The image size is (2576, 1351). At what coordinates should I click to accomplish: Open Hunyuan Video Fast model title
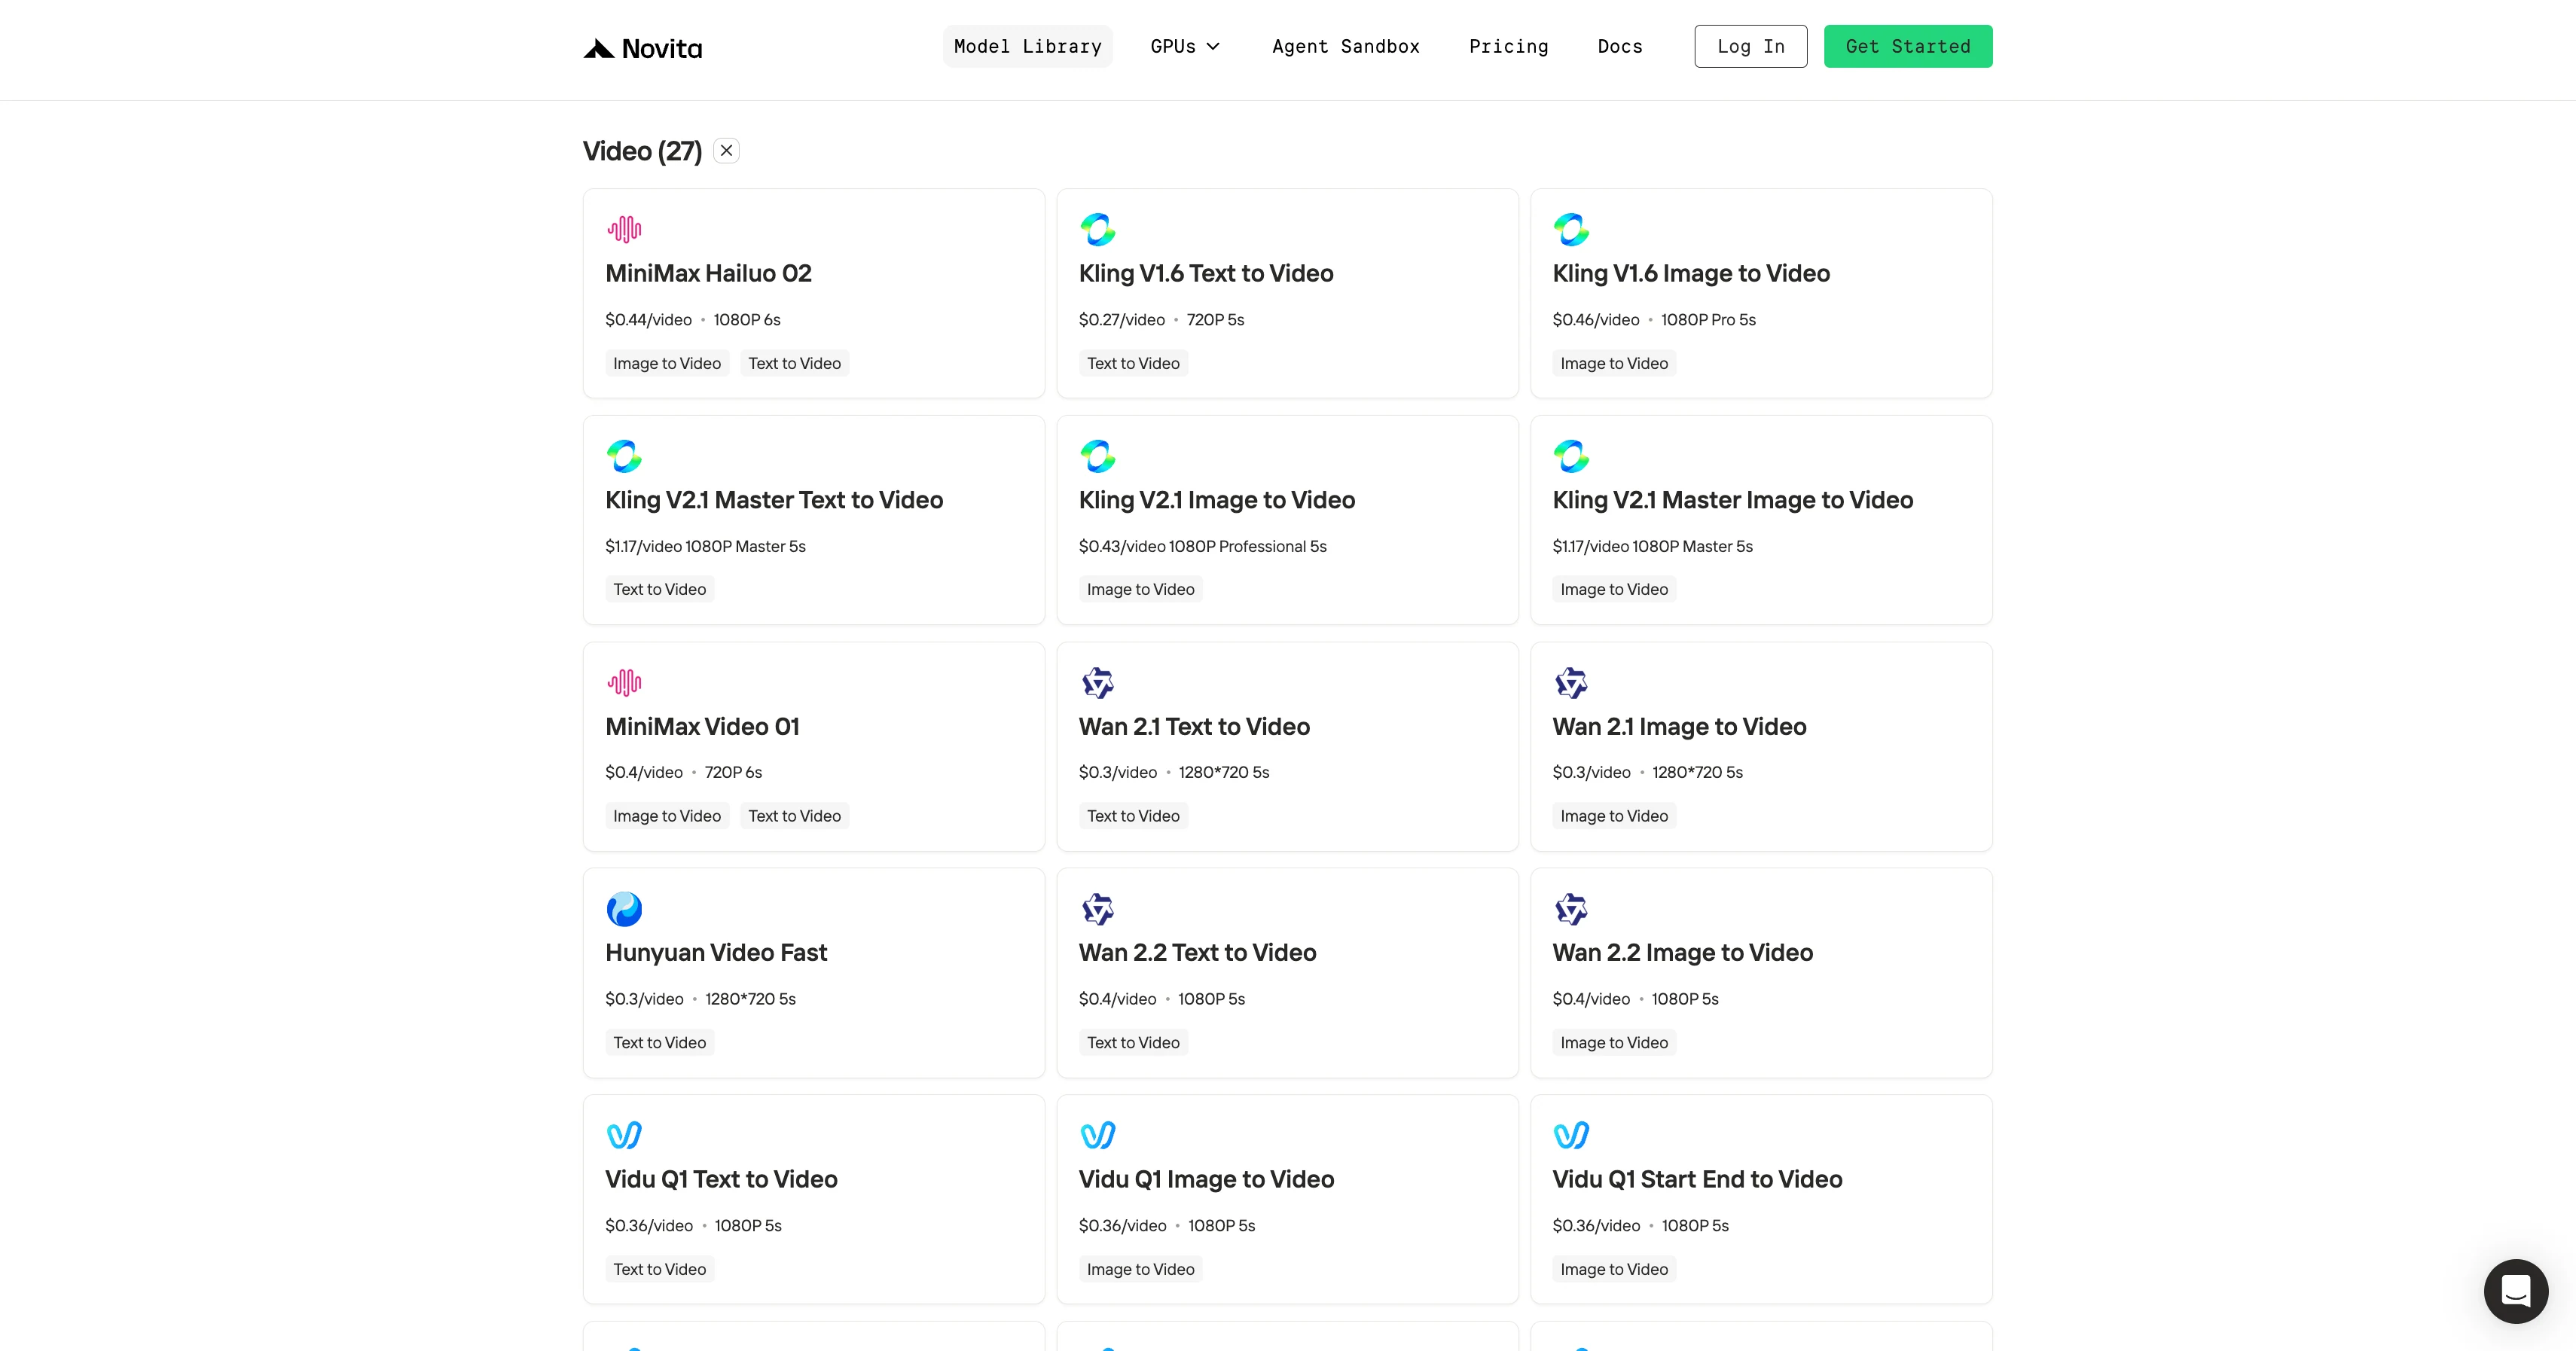click(716, 952)
